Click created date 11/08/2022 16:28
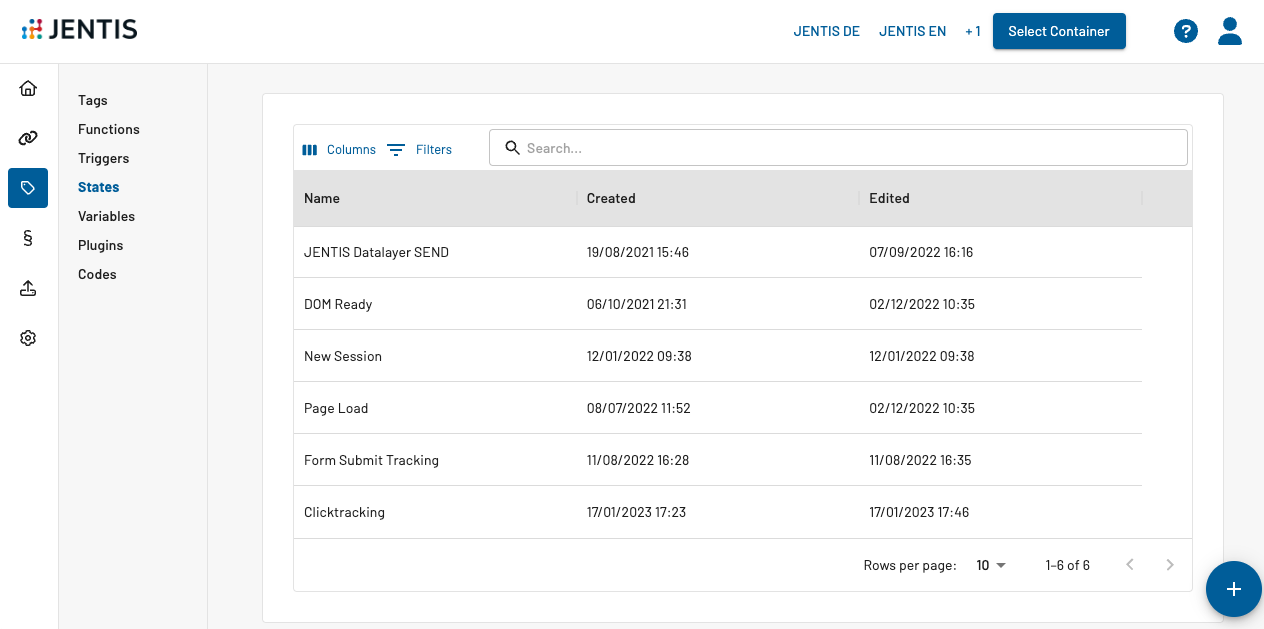Viewport: 1264px width, 629px height. tap(638, 460)
